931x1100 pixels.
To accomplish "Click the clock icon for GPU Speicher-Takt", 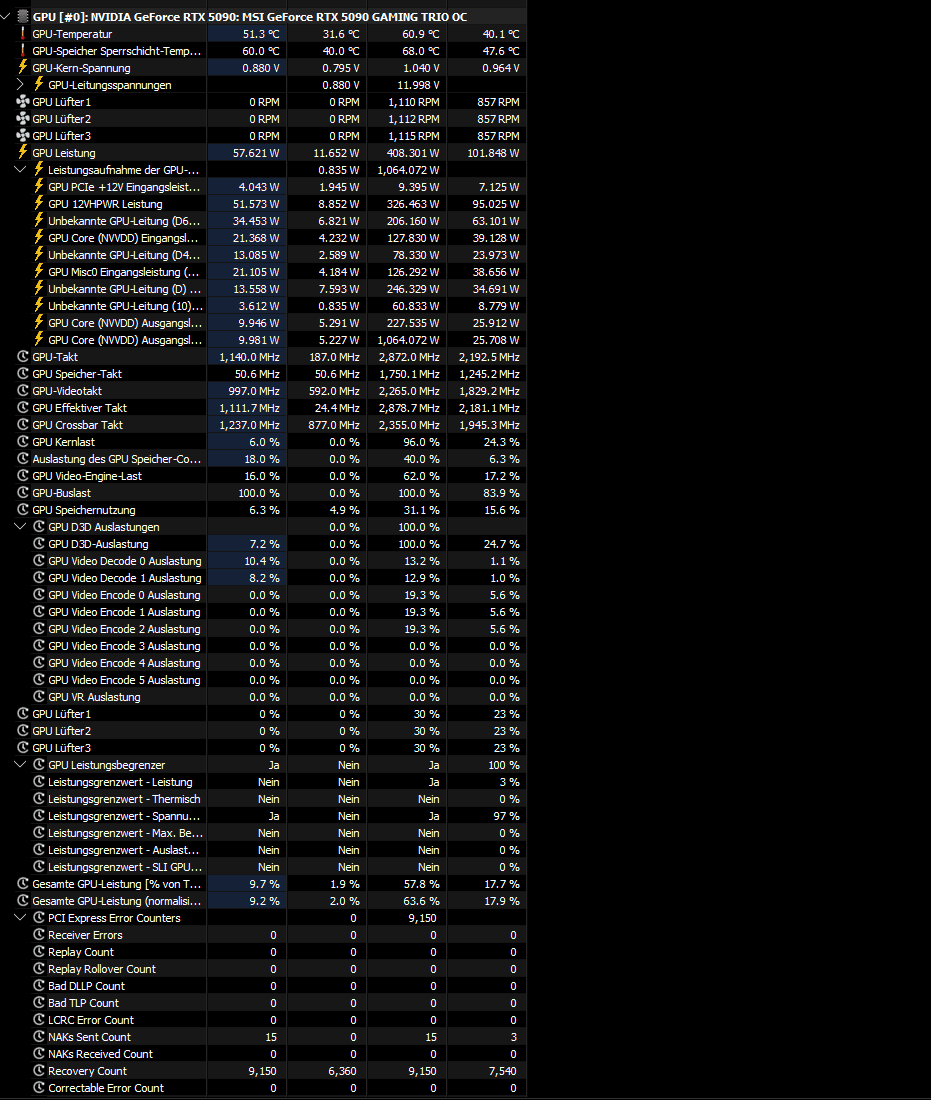I will tap(23, 373).
